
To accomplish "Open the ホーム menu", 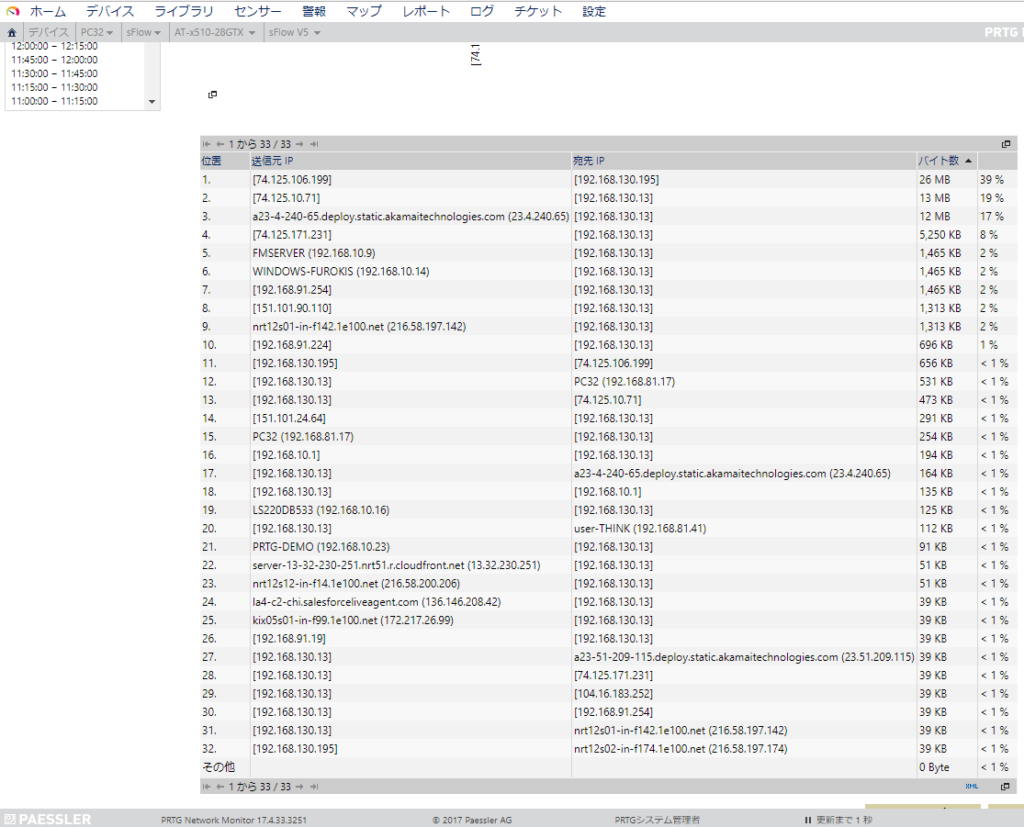I will tap(48, 12).
